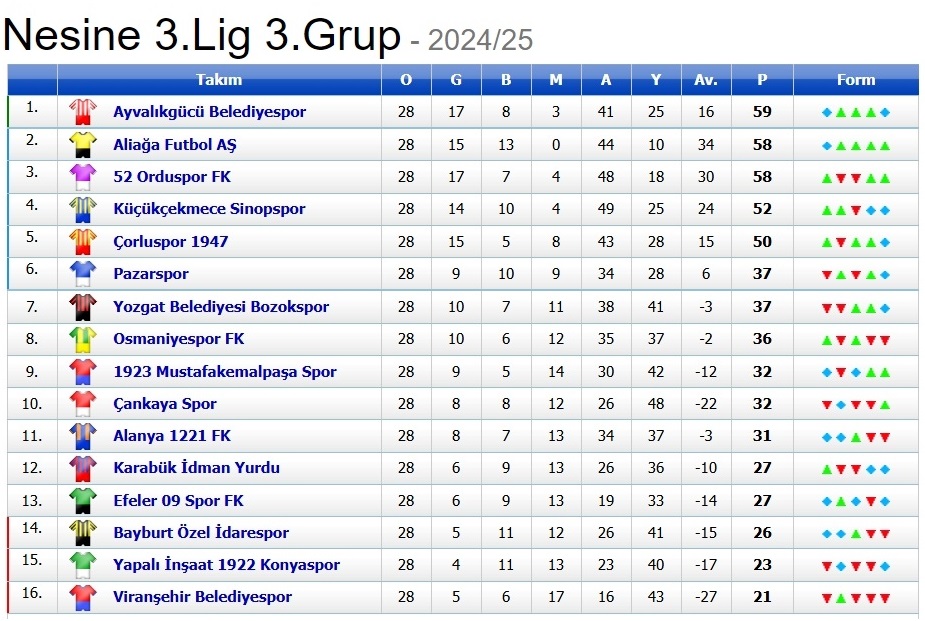Click the Bayburt Özel İdarespor striped jersey icon
925x621 pixels.
coord(82,533)
